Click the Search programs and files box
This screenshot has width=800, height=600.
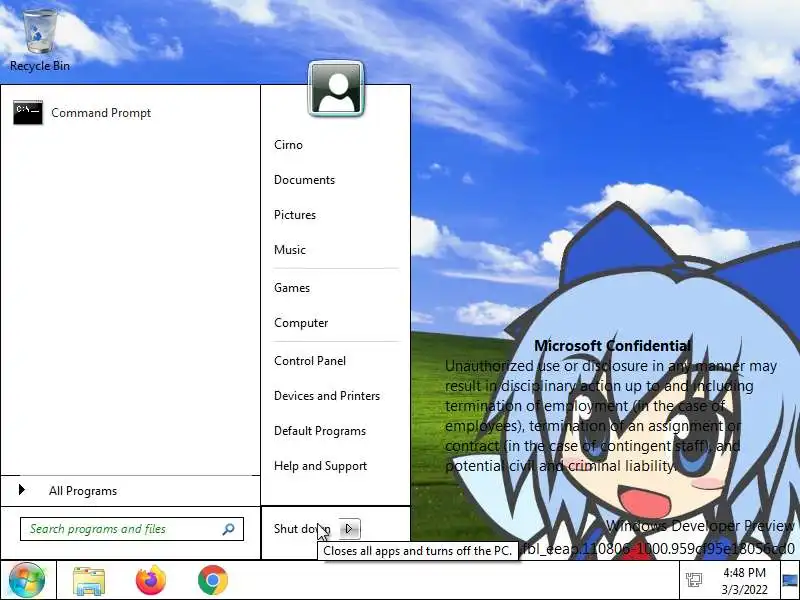click(x=132, y=529)
